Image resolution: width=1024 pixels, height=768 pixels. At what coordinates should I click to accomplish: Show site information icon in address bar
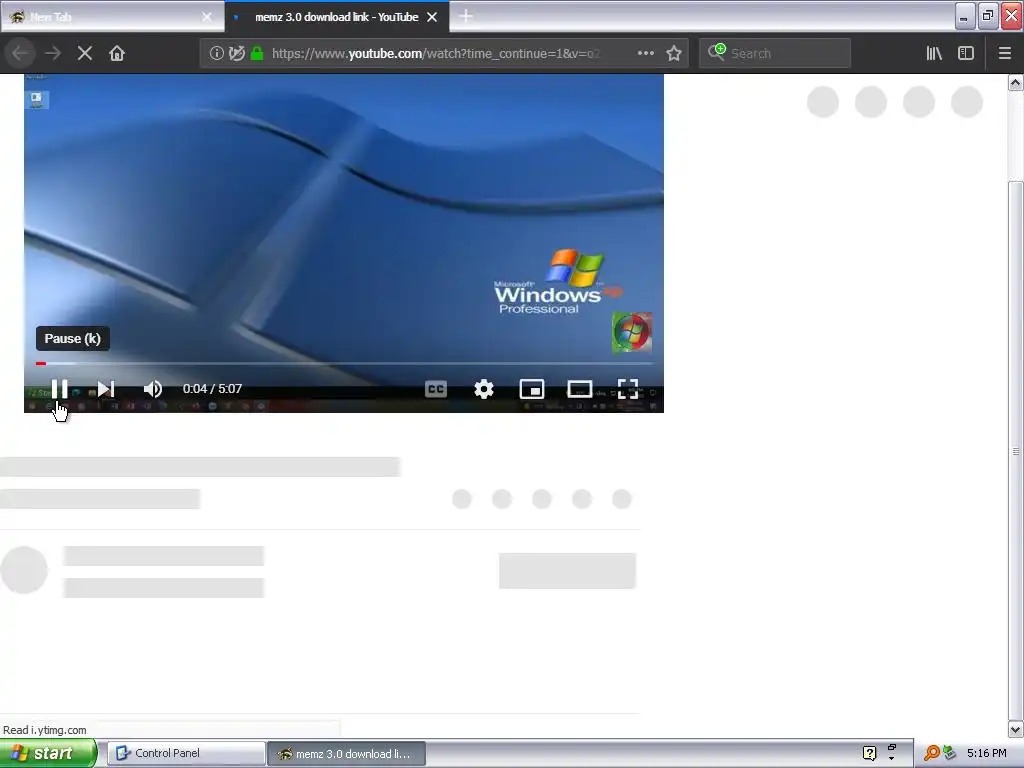[216, 54]
